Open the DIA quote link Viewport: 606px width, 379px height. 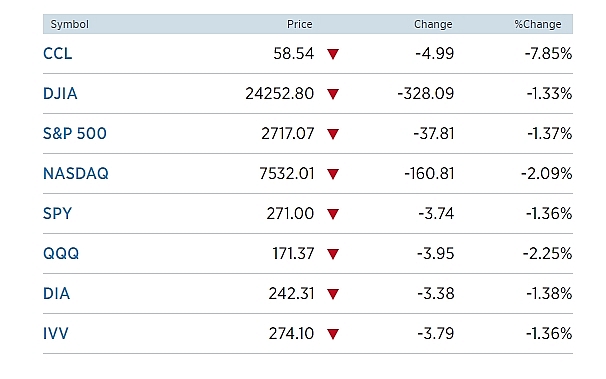(56, 294)
